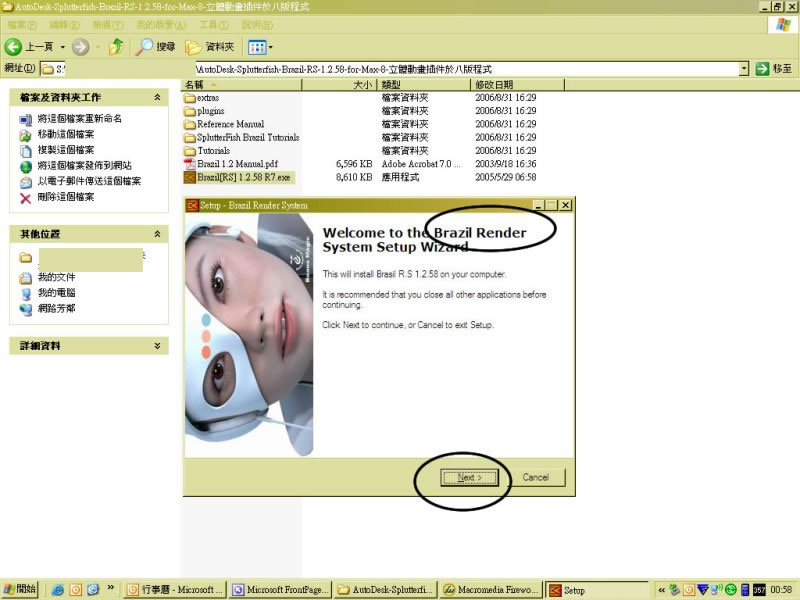
Task: Click into the address bar path field
Action: tap(390, 68)
